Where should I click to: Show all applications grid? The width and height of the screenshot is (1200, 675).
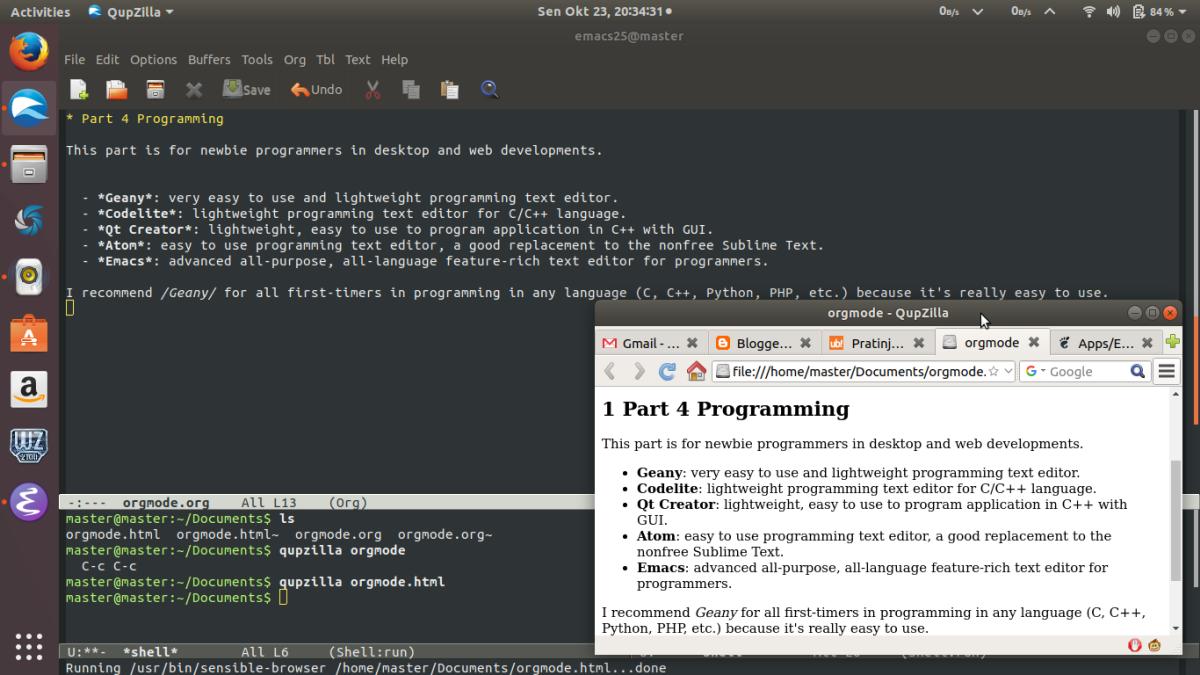(x=29, y=645)
